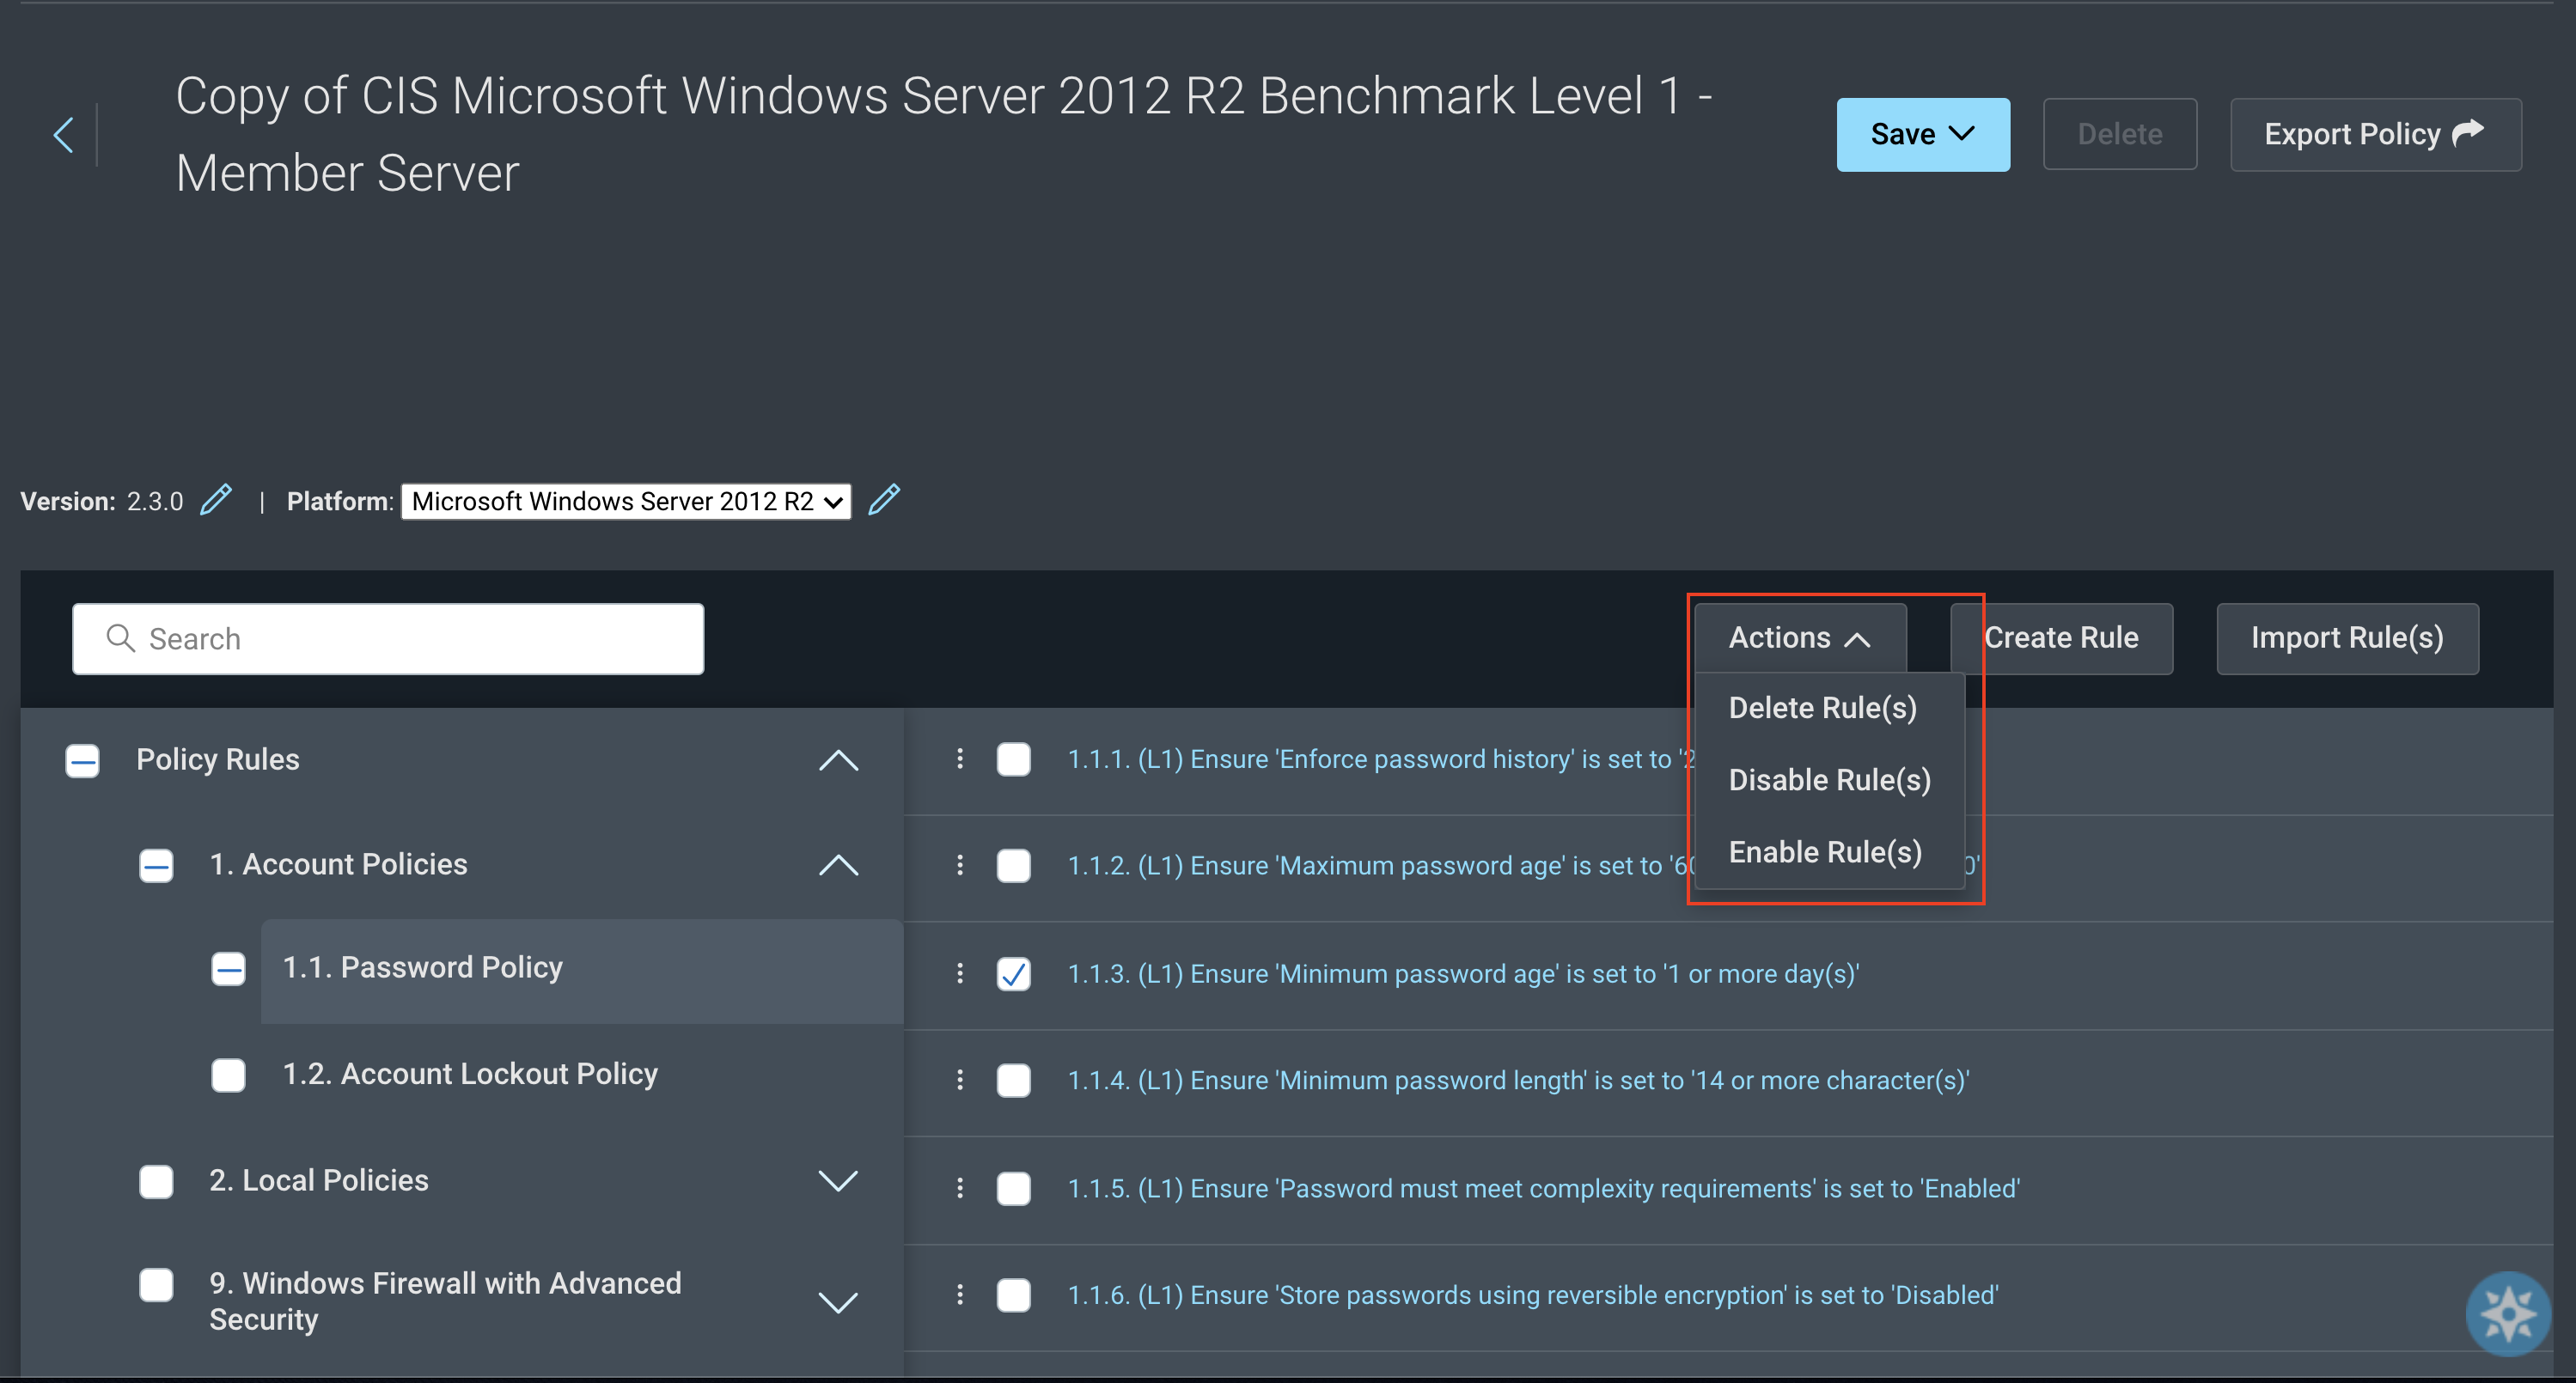
Task: Select rule 1.1.2 checkbox
Action: (1013, 865)
